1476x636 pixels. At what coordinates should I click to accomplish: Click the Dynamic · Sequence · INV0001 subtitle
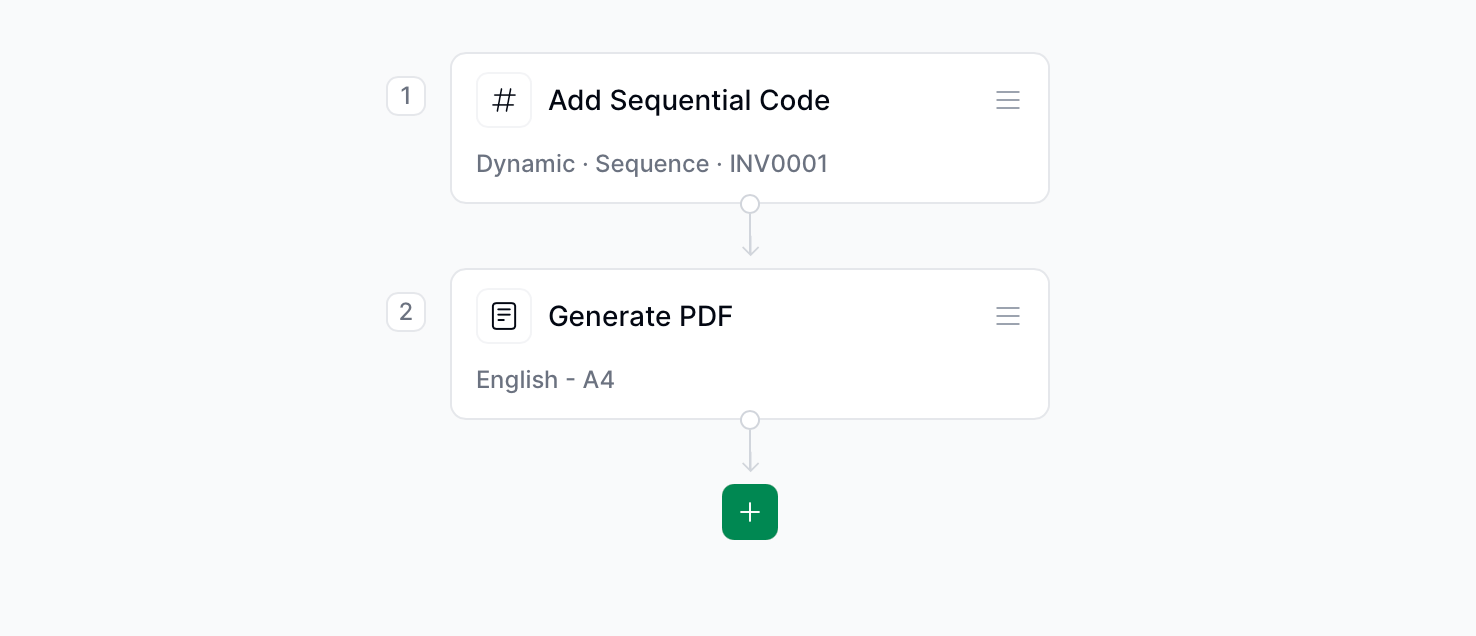652,164
